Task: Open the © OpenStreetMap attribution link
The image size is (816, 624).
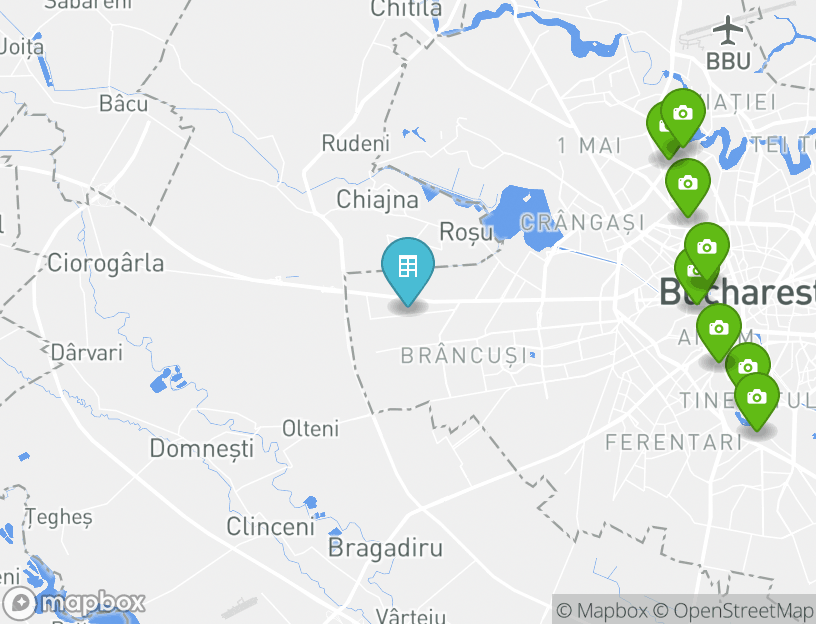Action: coord(733,610)
